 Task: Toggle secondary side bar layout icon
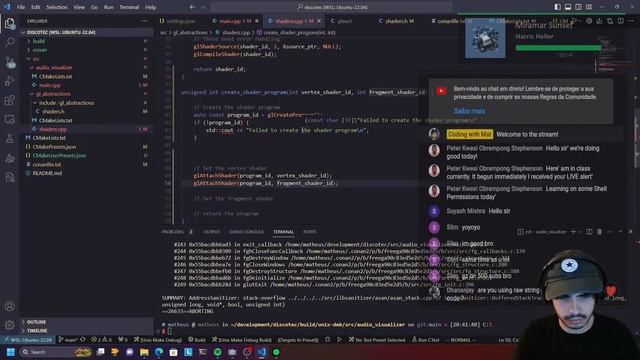point(578,7)
